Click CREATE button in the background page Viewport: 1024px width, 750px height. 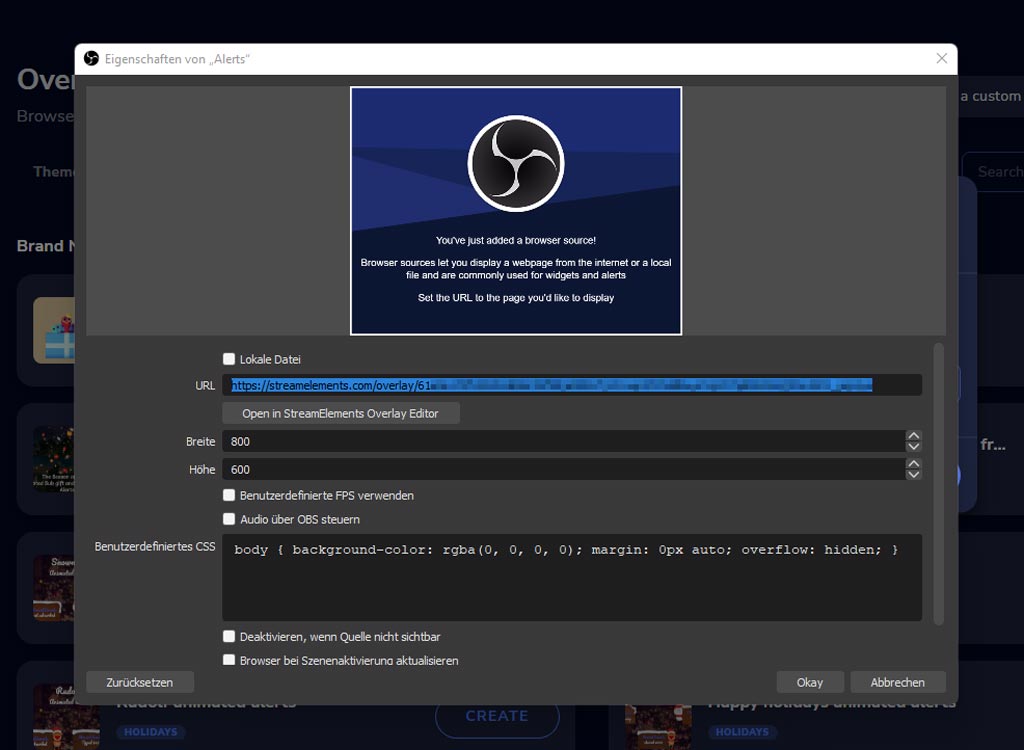(x=497, y=716)
